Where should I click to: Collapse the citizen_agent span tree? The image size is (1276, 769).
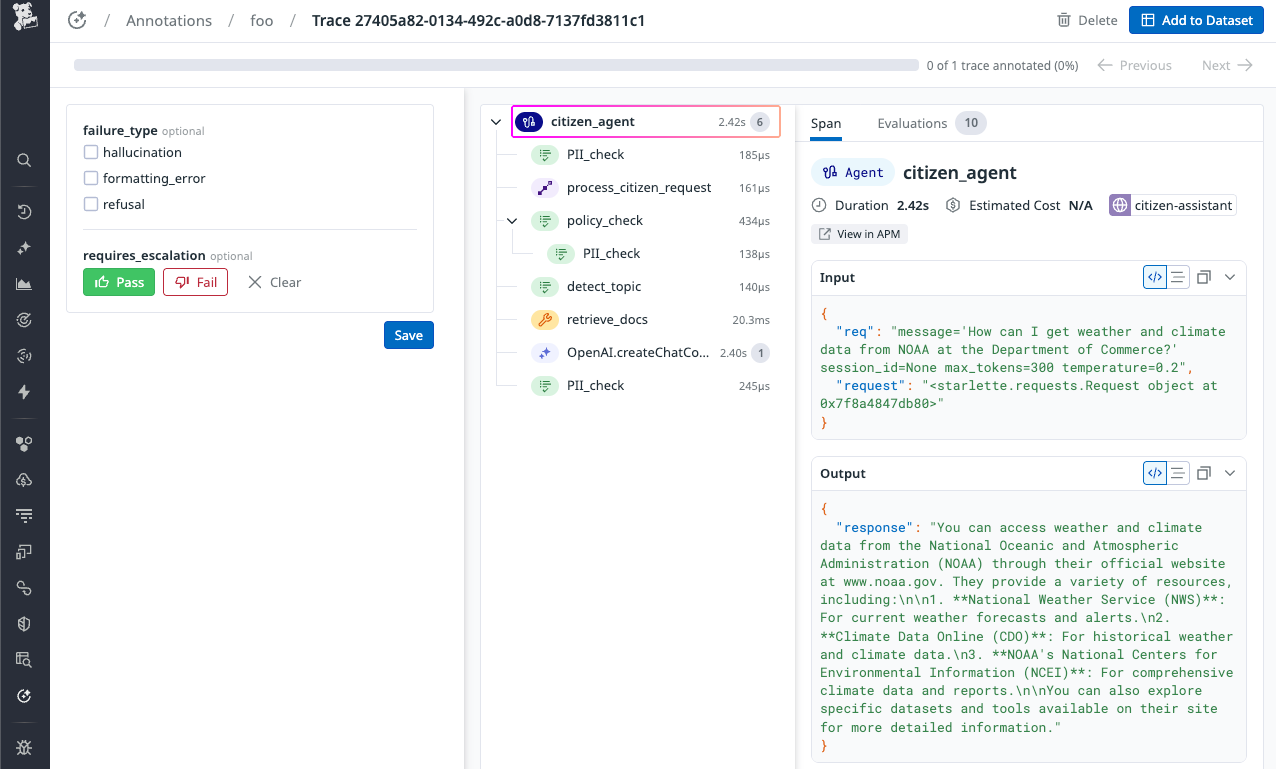coord(496,122)
